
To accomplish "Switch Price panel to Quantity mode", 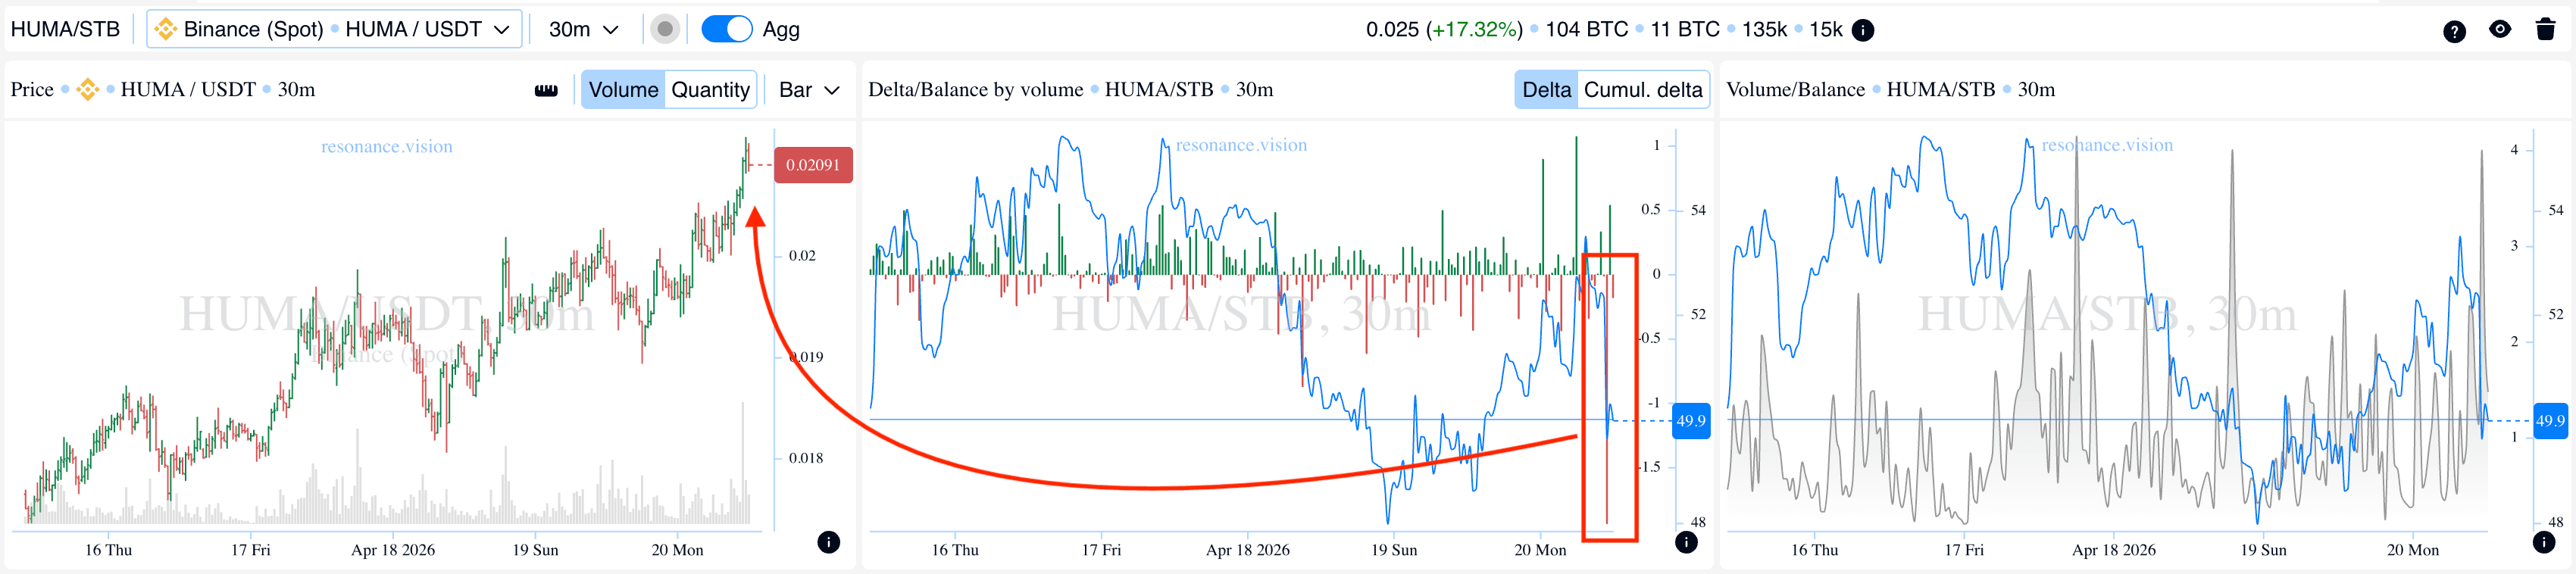I will coord(710,90).
